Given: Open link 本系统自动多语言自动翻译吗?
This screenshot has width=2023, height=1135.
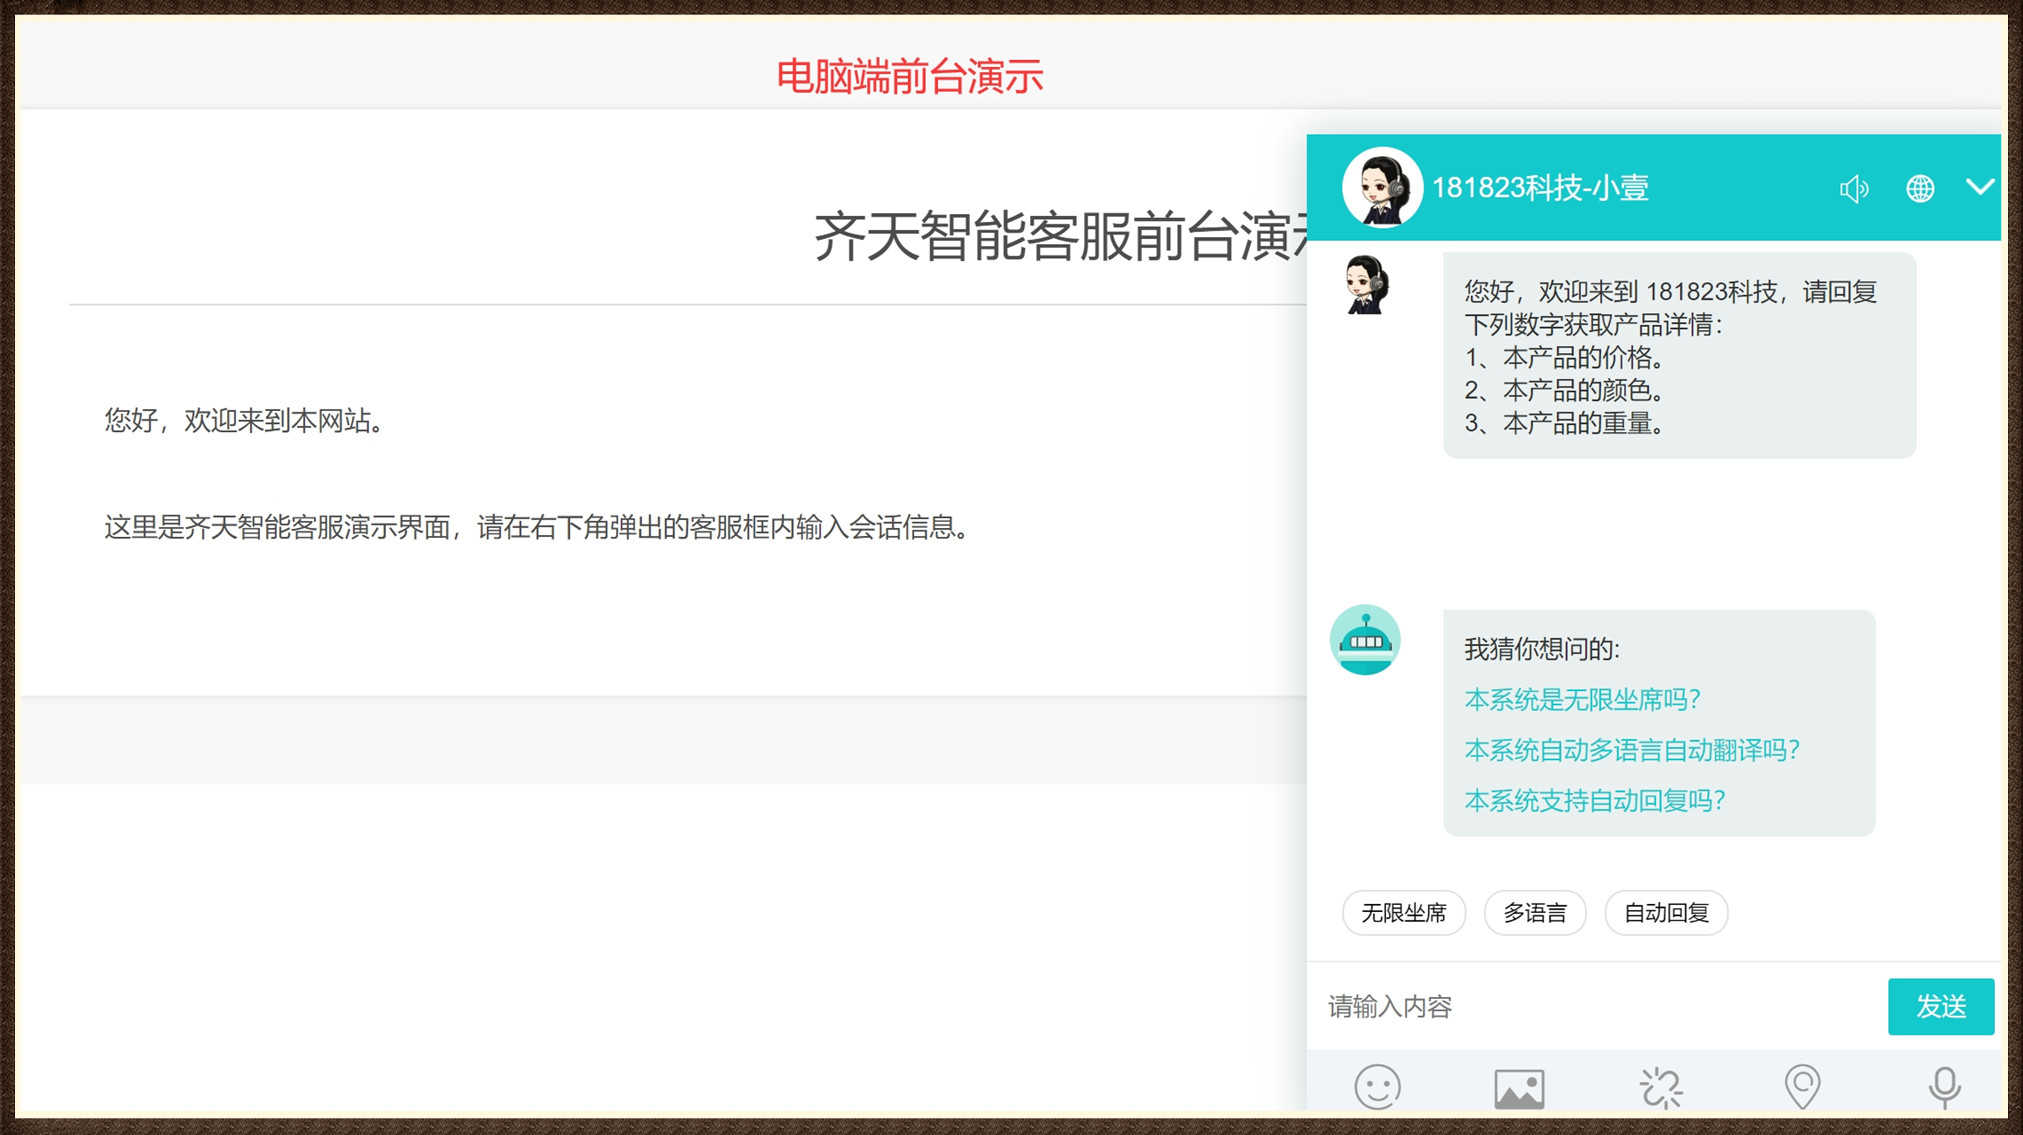Looking at the screenshot, I should click(1632, 750).
